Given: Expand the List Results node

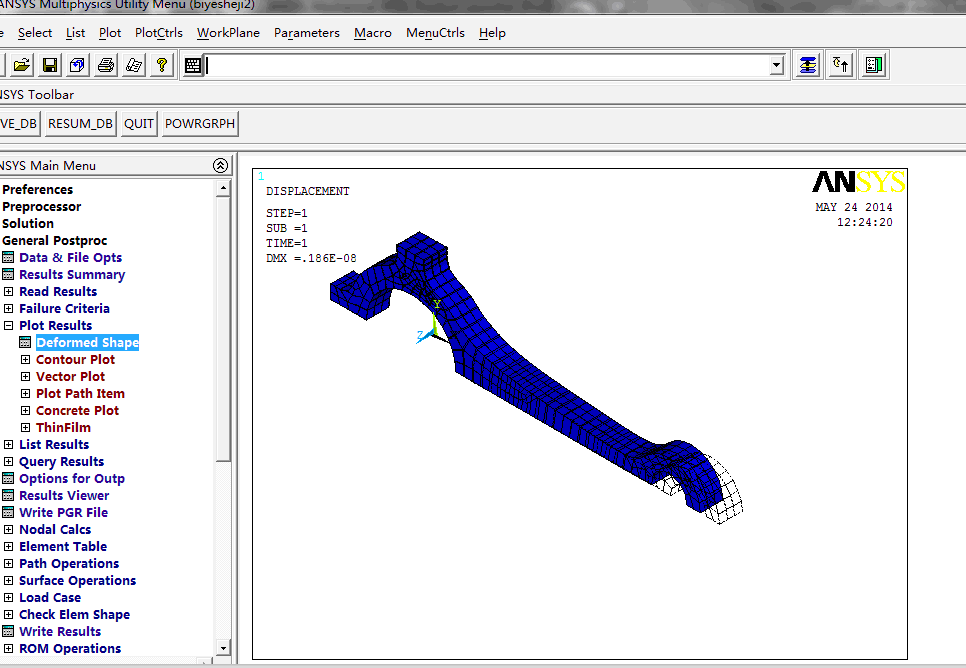Looking at the screenshot, I should pos(9,444).
